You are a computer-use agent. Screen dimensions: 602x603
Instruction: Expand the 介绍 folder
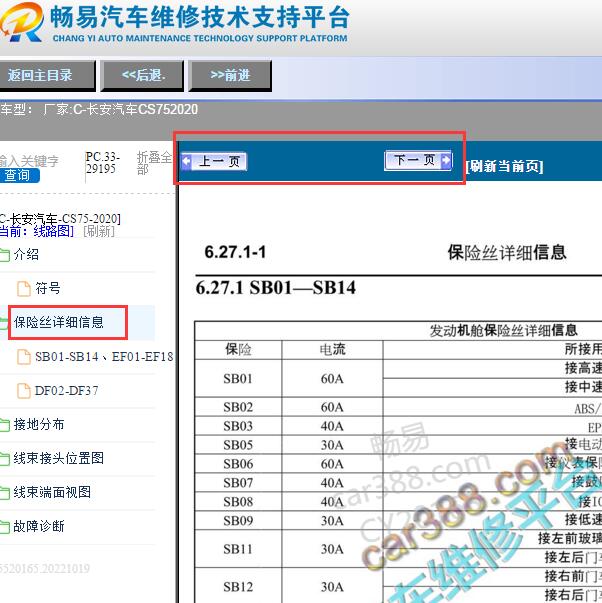(26, 254)
